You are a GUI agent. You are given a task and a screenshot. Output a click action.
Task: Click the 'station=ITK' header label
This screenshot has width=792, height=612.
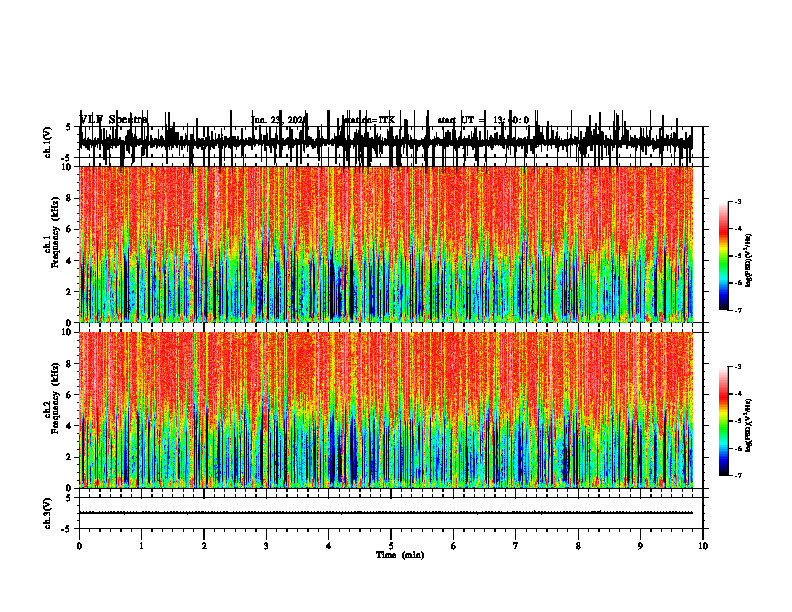point(369,120)
